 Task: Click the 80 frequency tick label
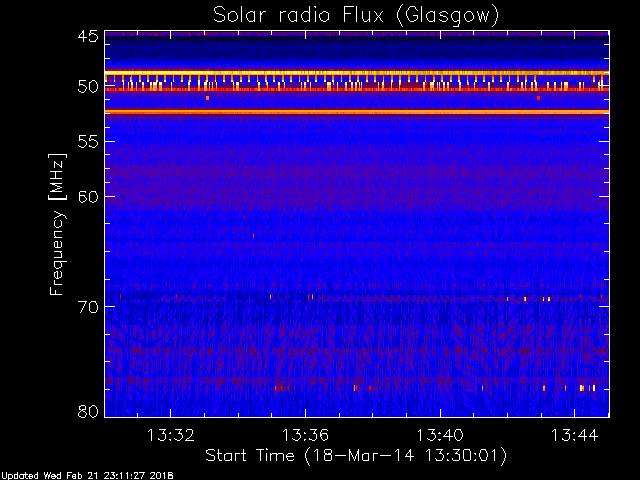[88, 411]
